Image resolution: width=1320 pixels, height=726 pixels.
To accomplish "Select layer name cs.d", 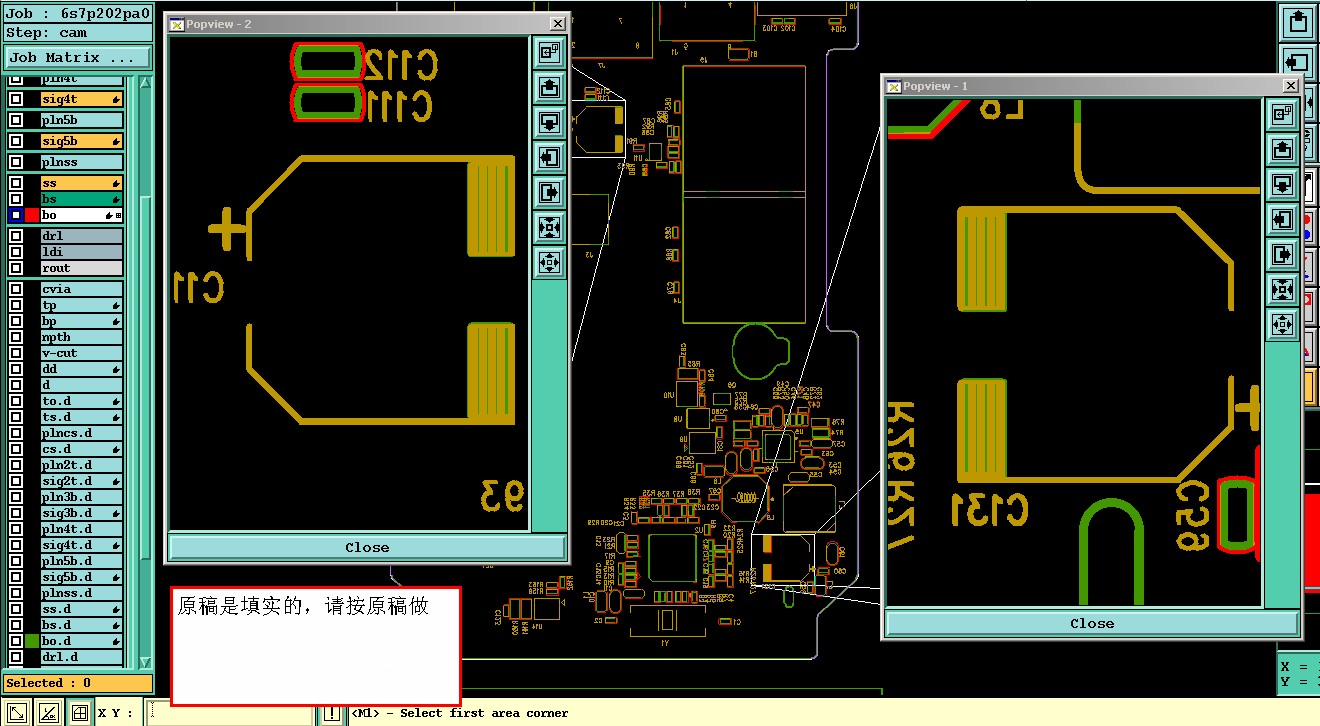I will [x=82, y=449].
